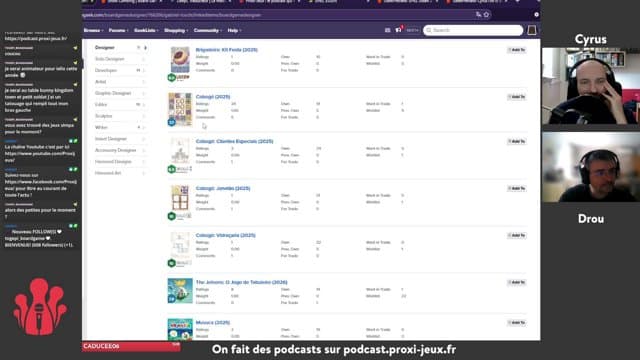This screenshot has width=640, height=360.
Task: Open The Jetsons board game link (2026)
Action: 242,282
